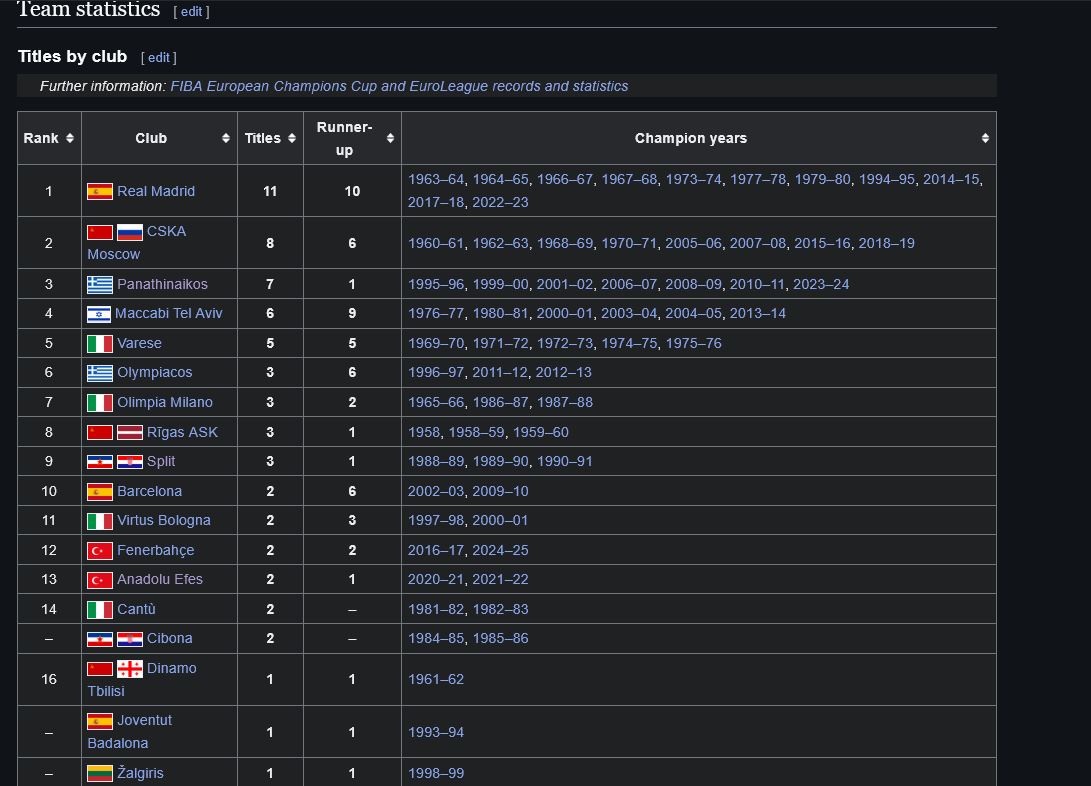The width and height of the screenshot is (1091, 786).
Task: Open Rīgas ASK club page
Action: point(182,433)
